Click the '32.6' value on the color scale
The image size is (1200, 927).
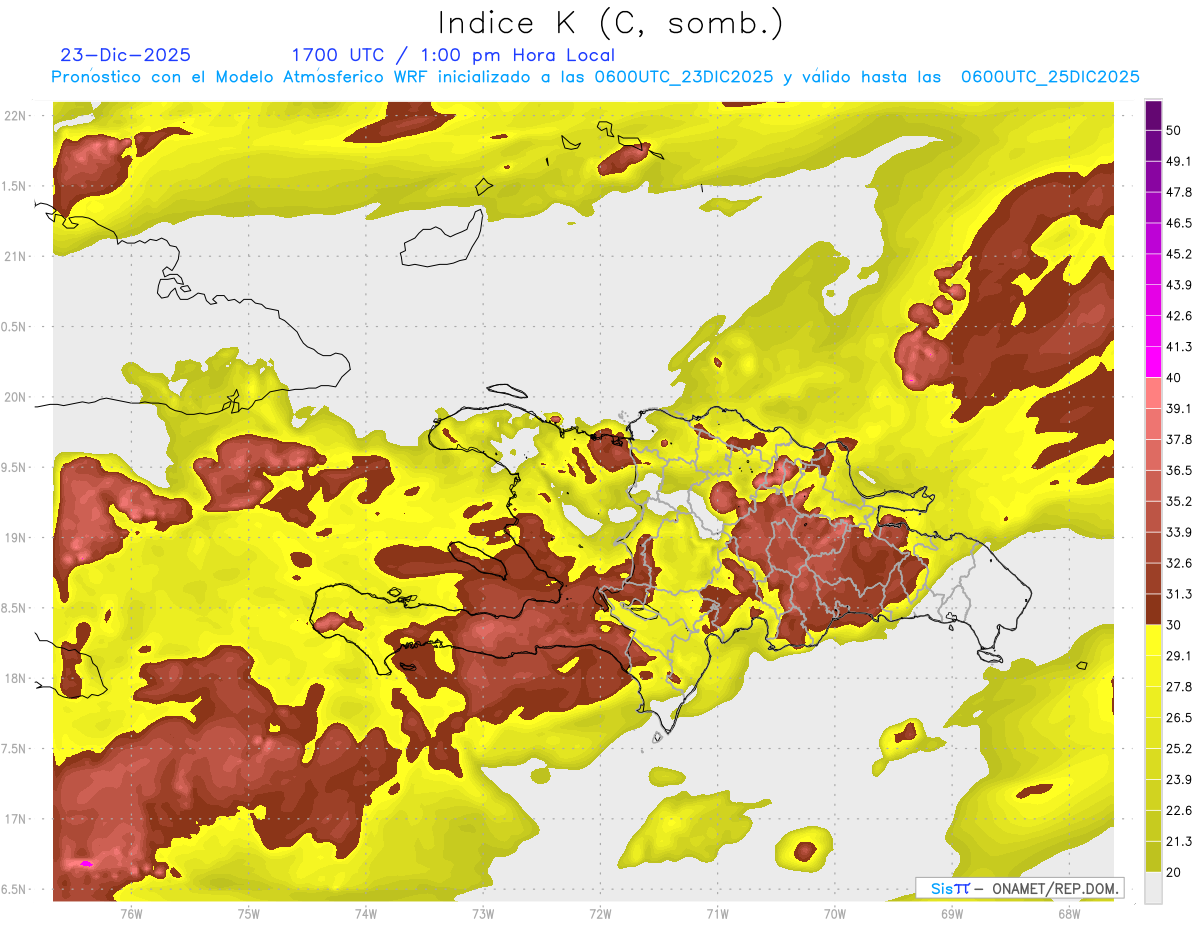point(1179,563)
